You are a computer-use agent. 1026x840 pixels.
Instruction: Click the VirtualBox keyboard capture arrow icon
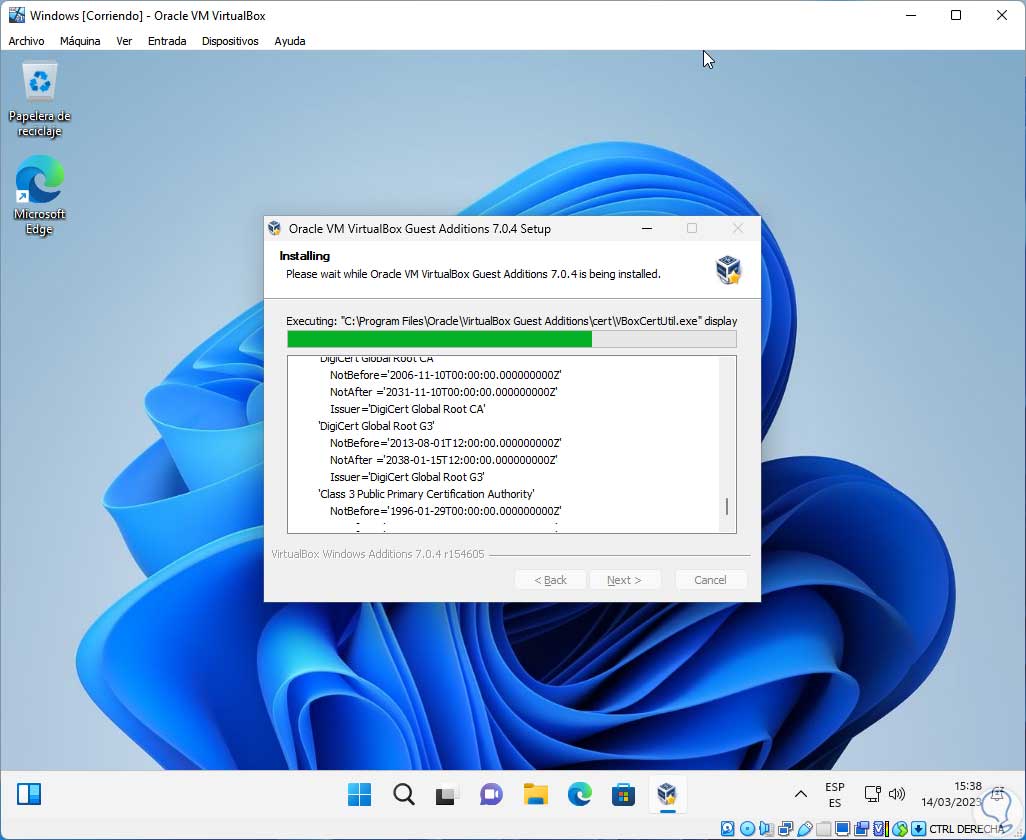click(919, 829)
